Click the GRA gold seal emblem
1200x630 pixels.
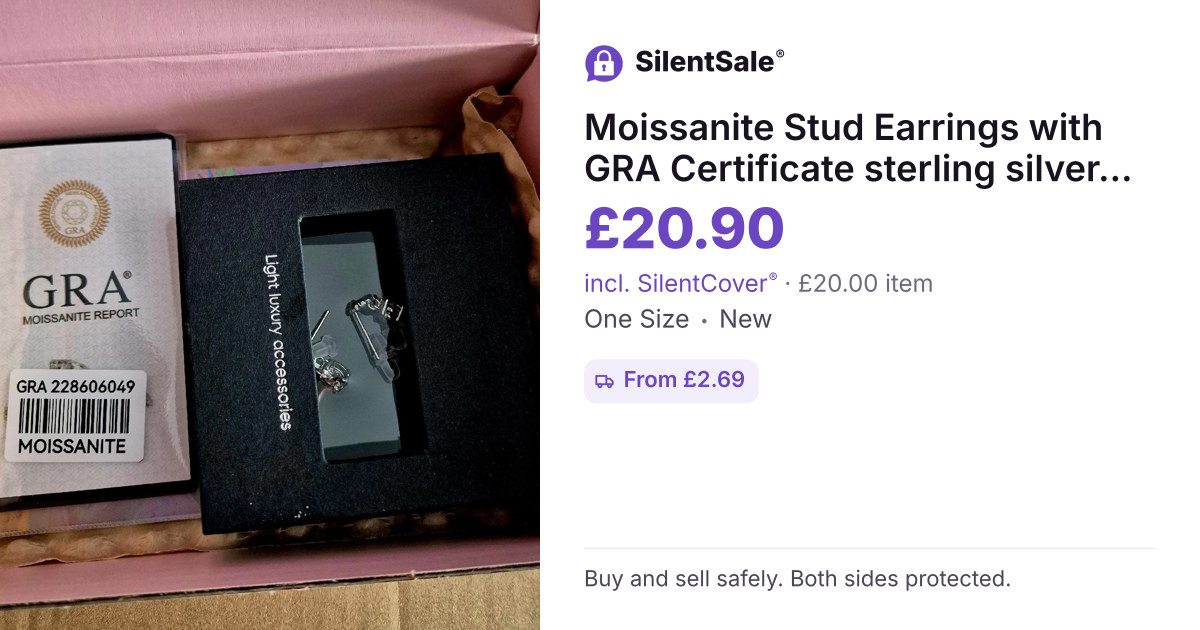(76, 211)
